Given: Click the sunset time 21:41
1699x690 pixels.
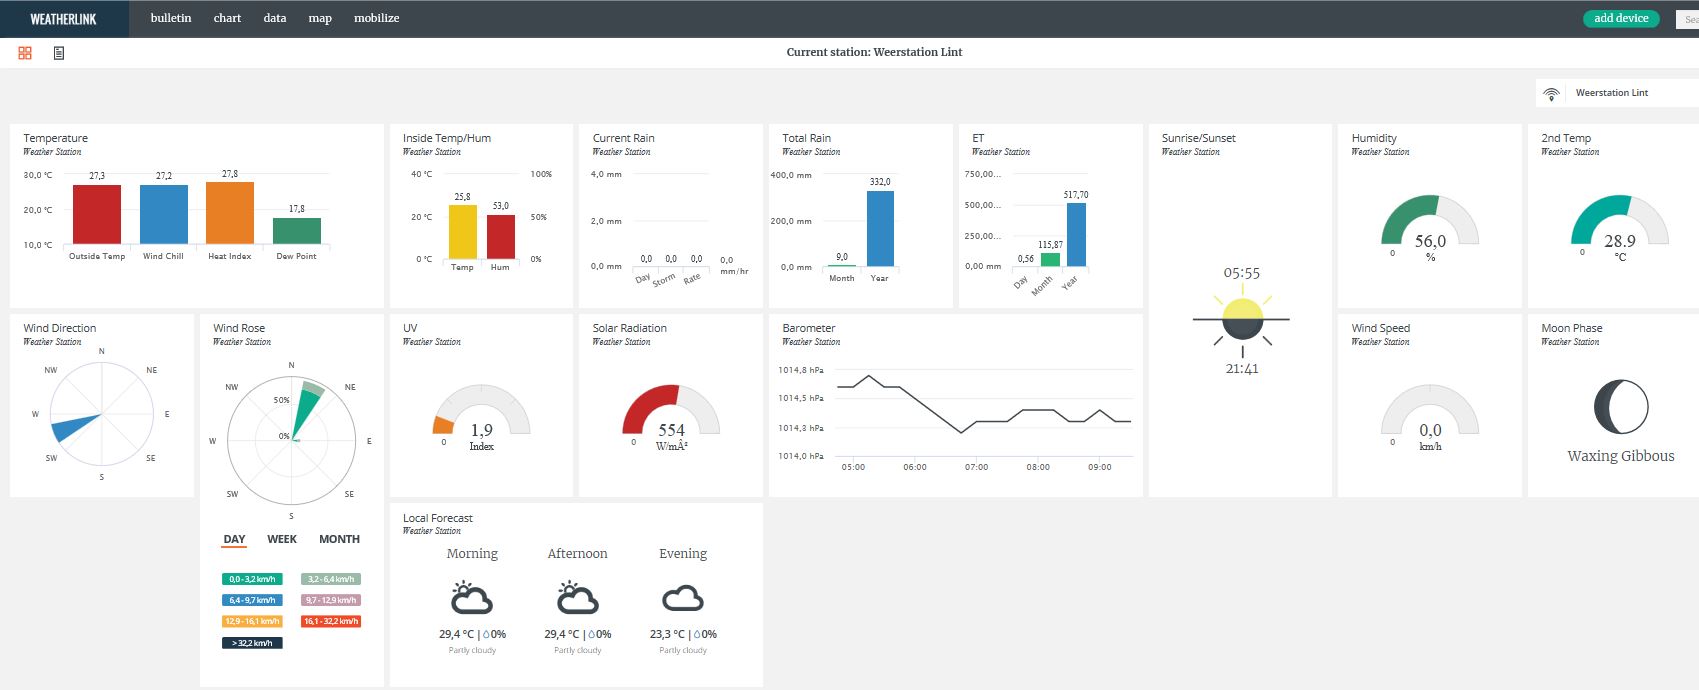Looking at the screenshot, I should (x=1242, y=369).
